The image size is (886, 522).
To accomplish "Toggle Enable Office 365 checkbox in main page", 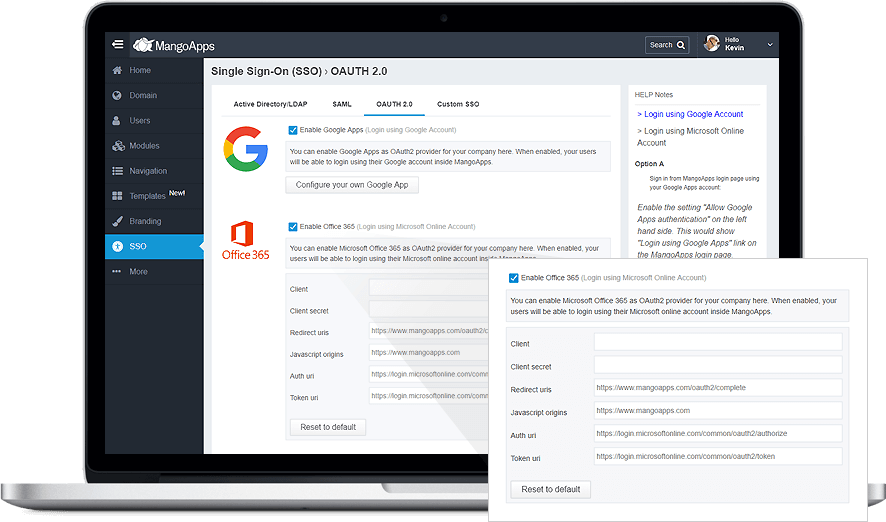I will (293, 227).
